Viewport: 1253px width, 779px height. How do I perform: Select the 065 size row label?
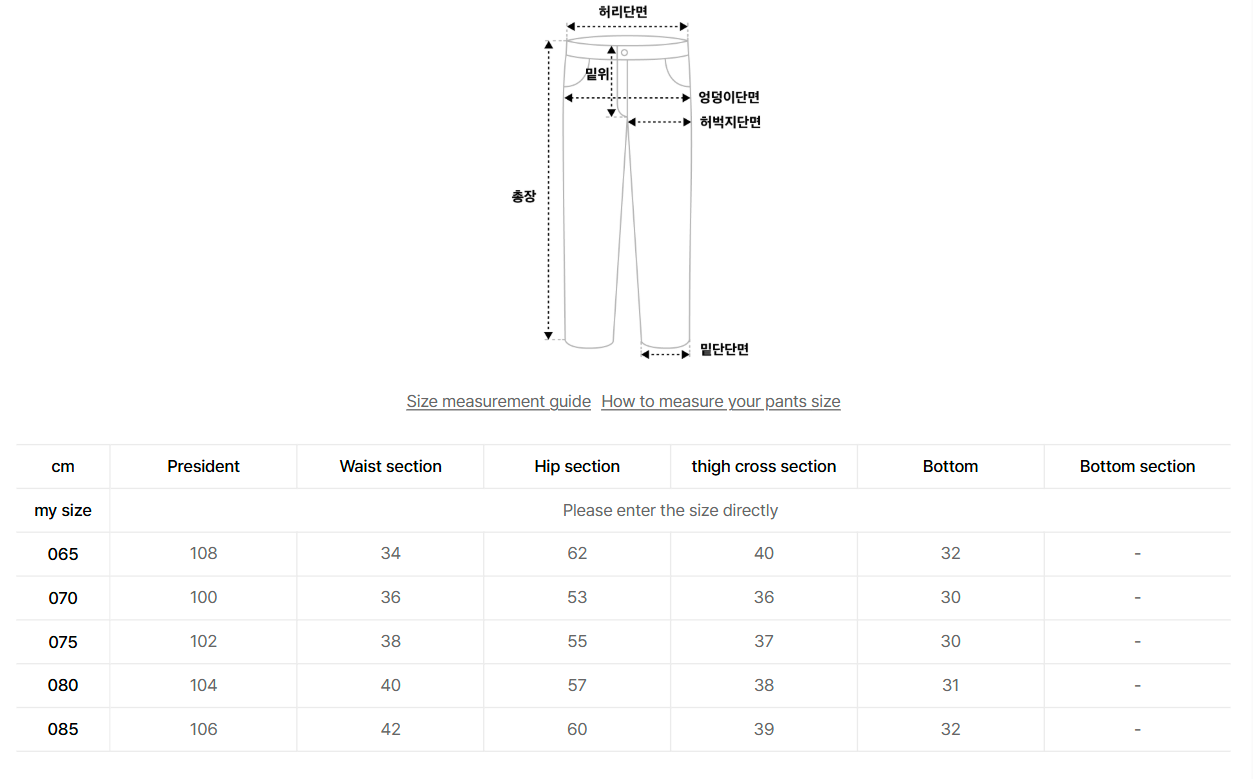(x=63, y=554)
